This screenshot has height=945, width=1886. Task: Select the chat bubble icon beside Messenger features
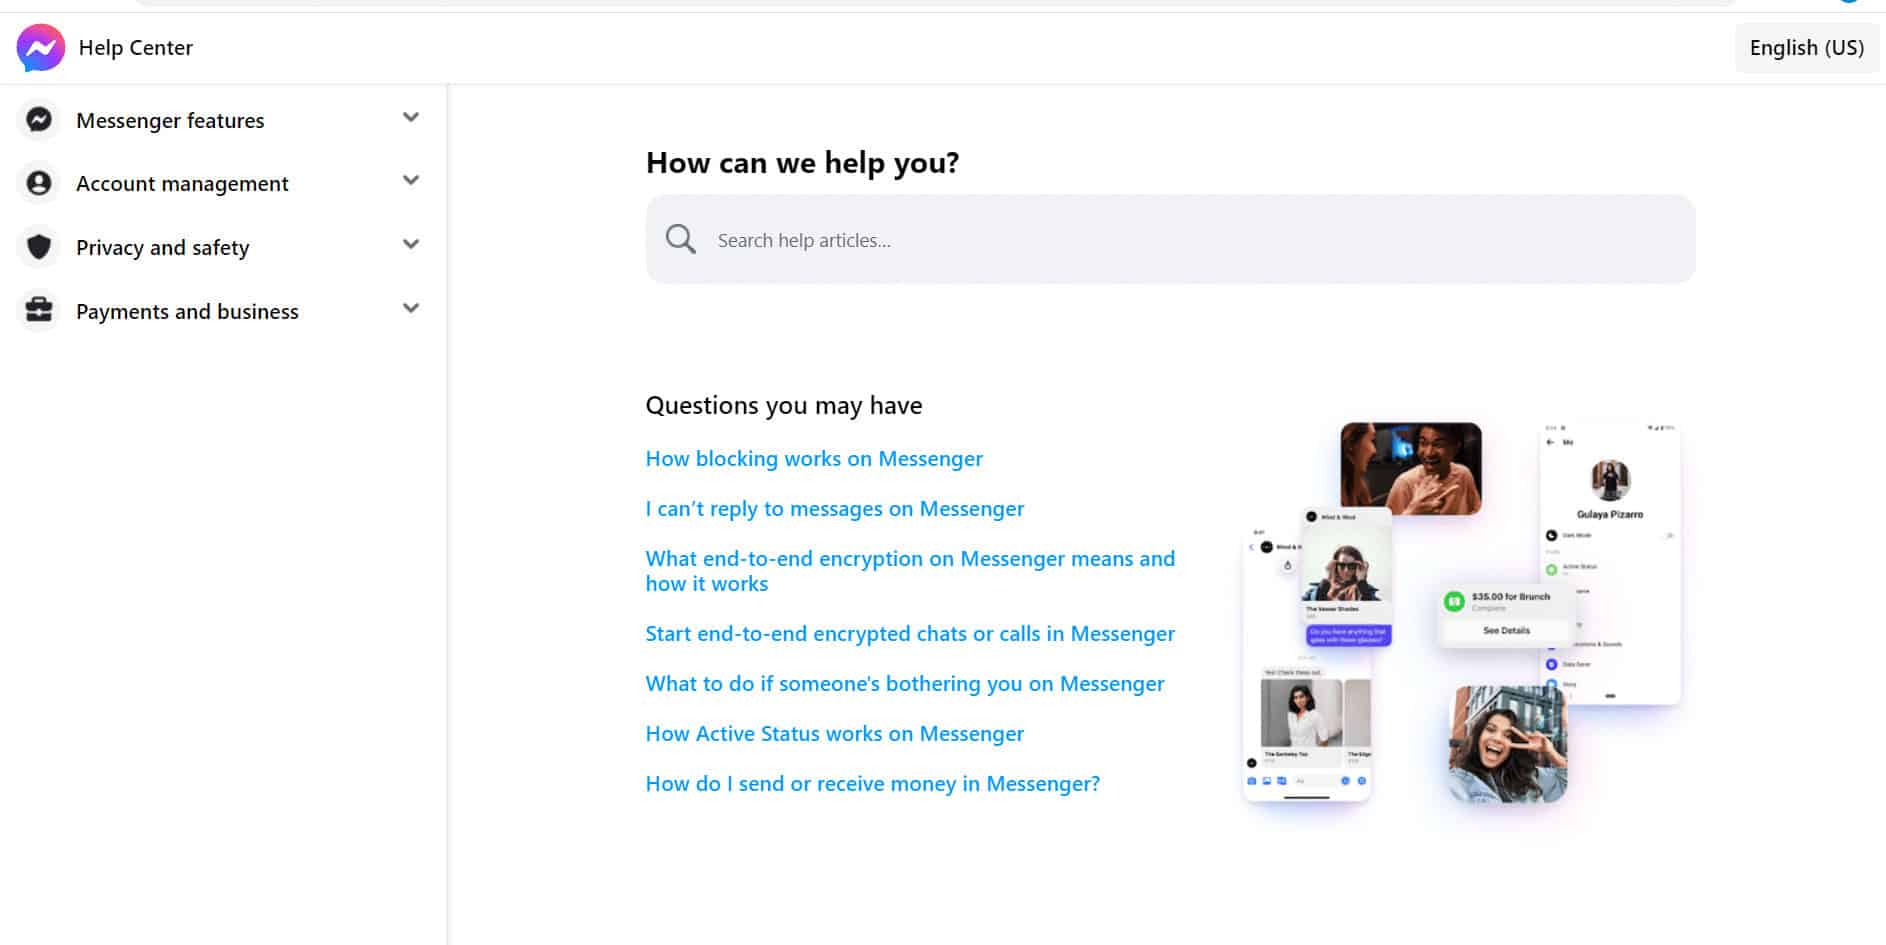click(x=38, y=119)
